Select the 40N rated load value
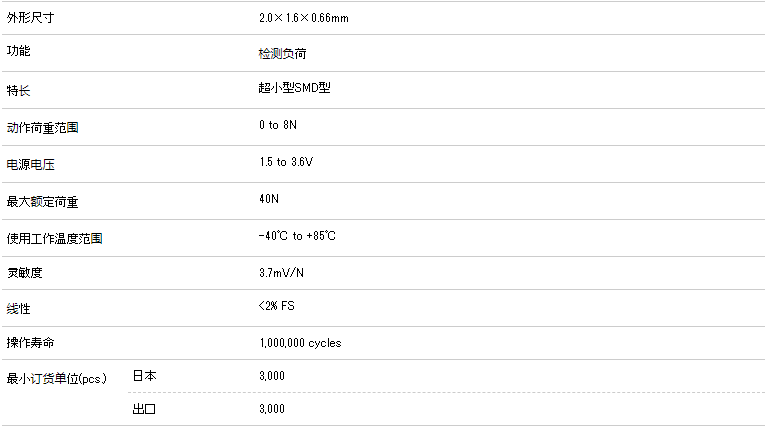The height and width of the screenshot is (427, 766). (268, 199)
